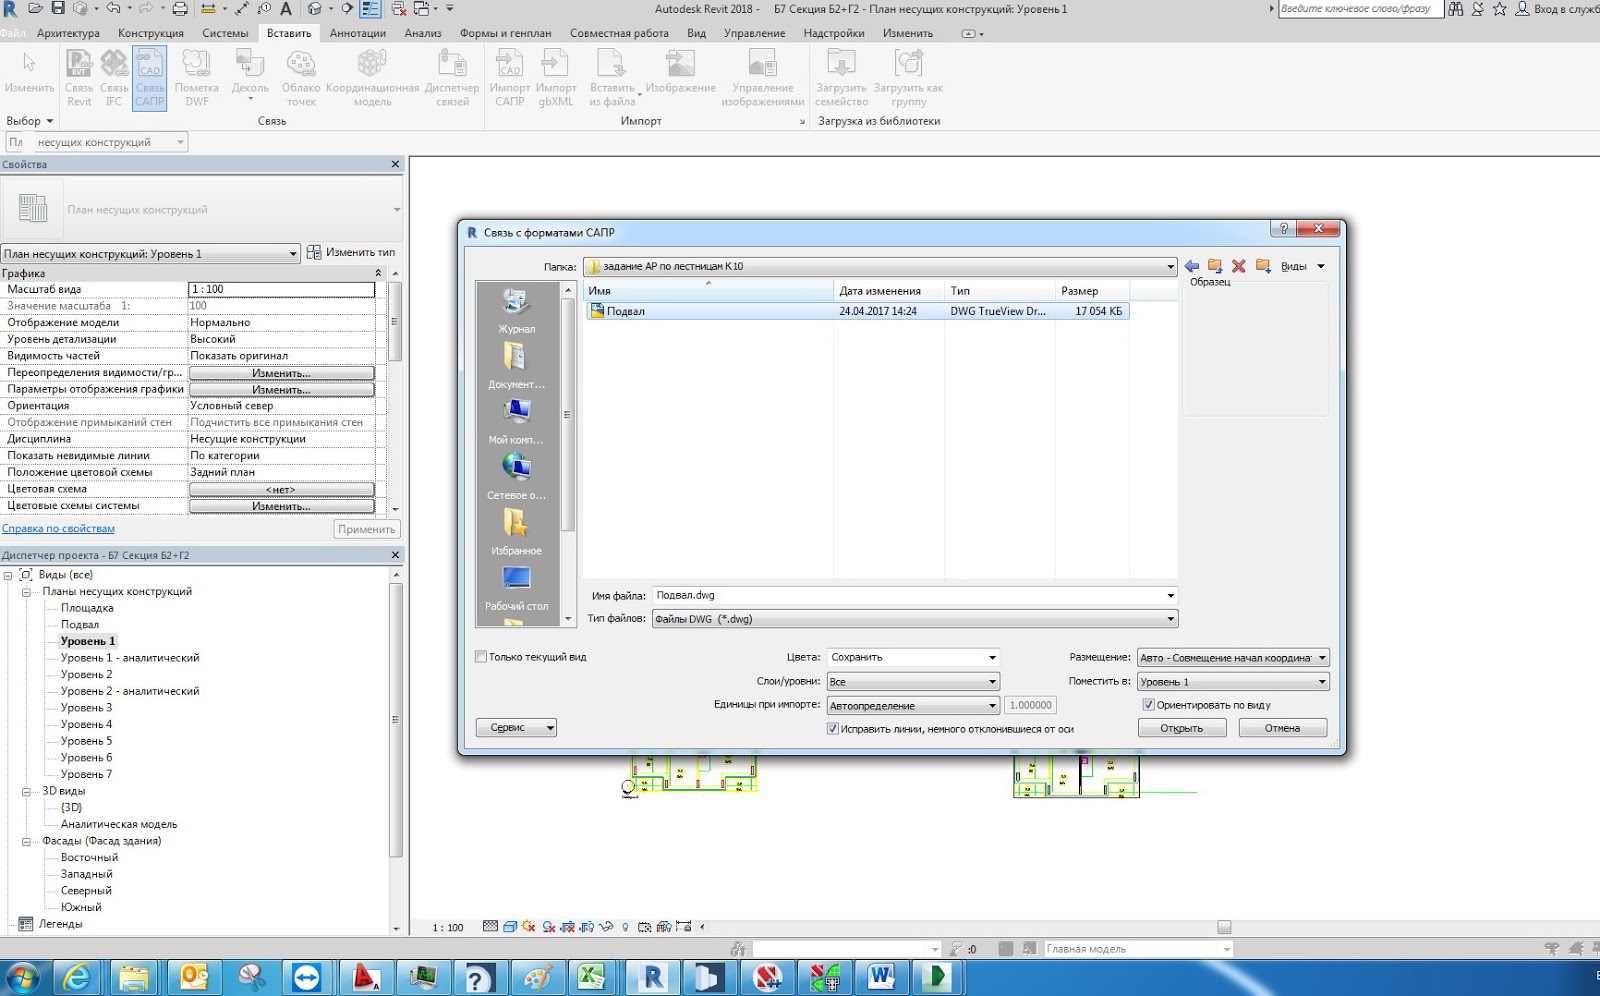Open the Слои/уровни dropdown

[x=913, y=681]
